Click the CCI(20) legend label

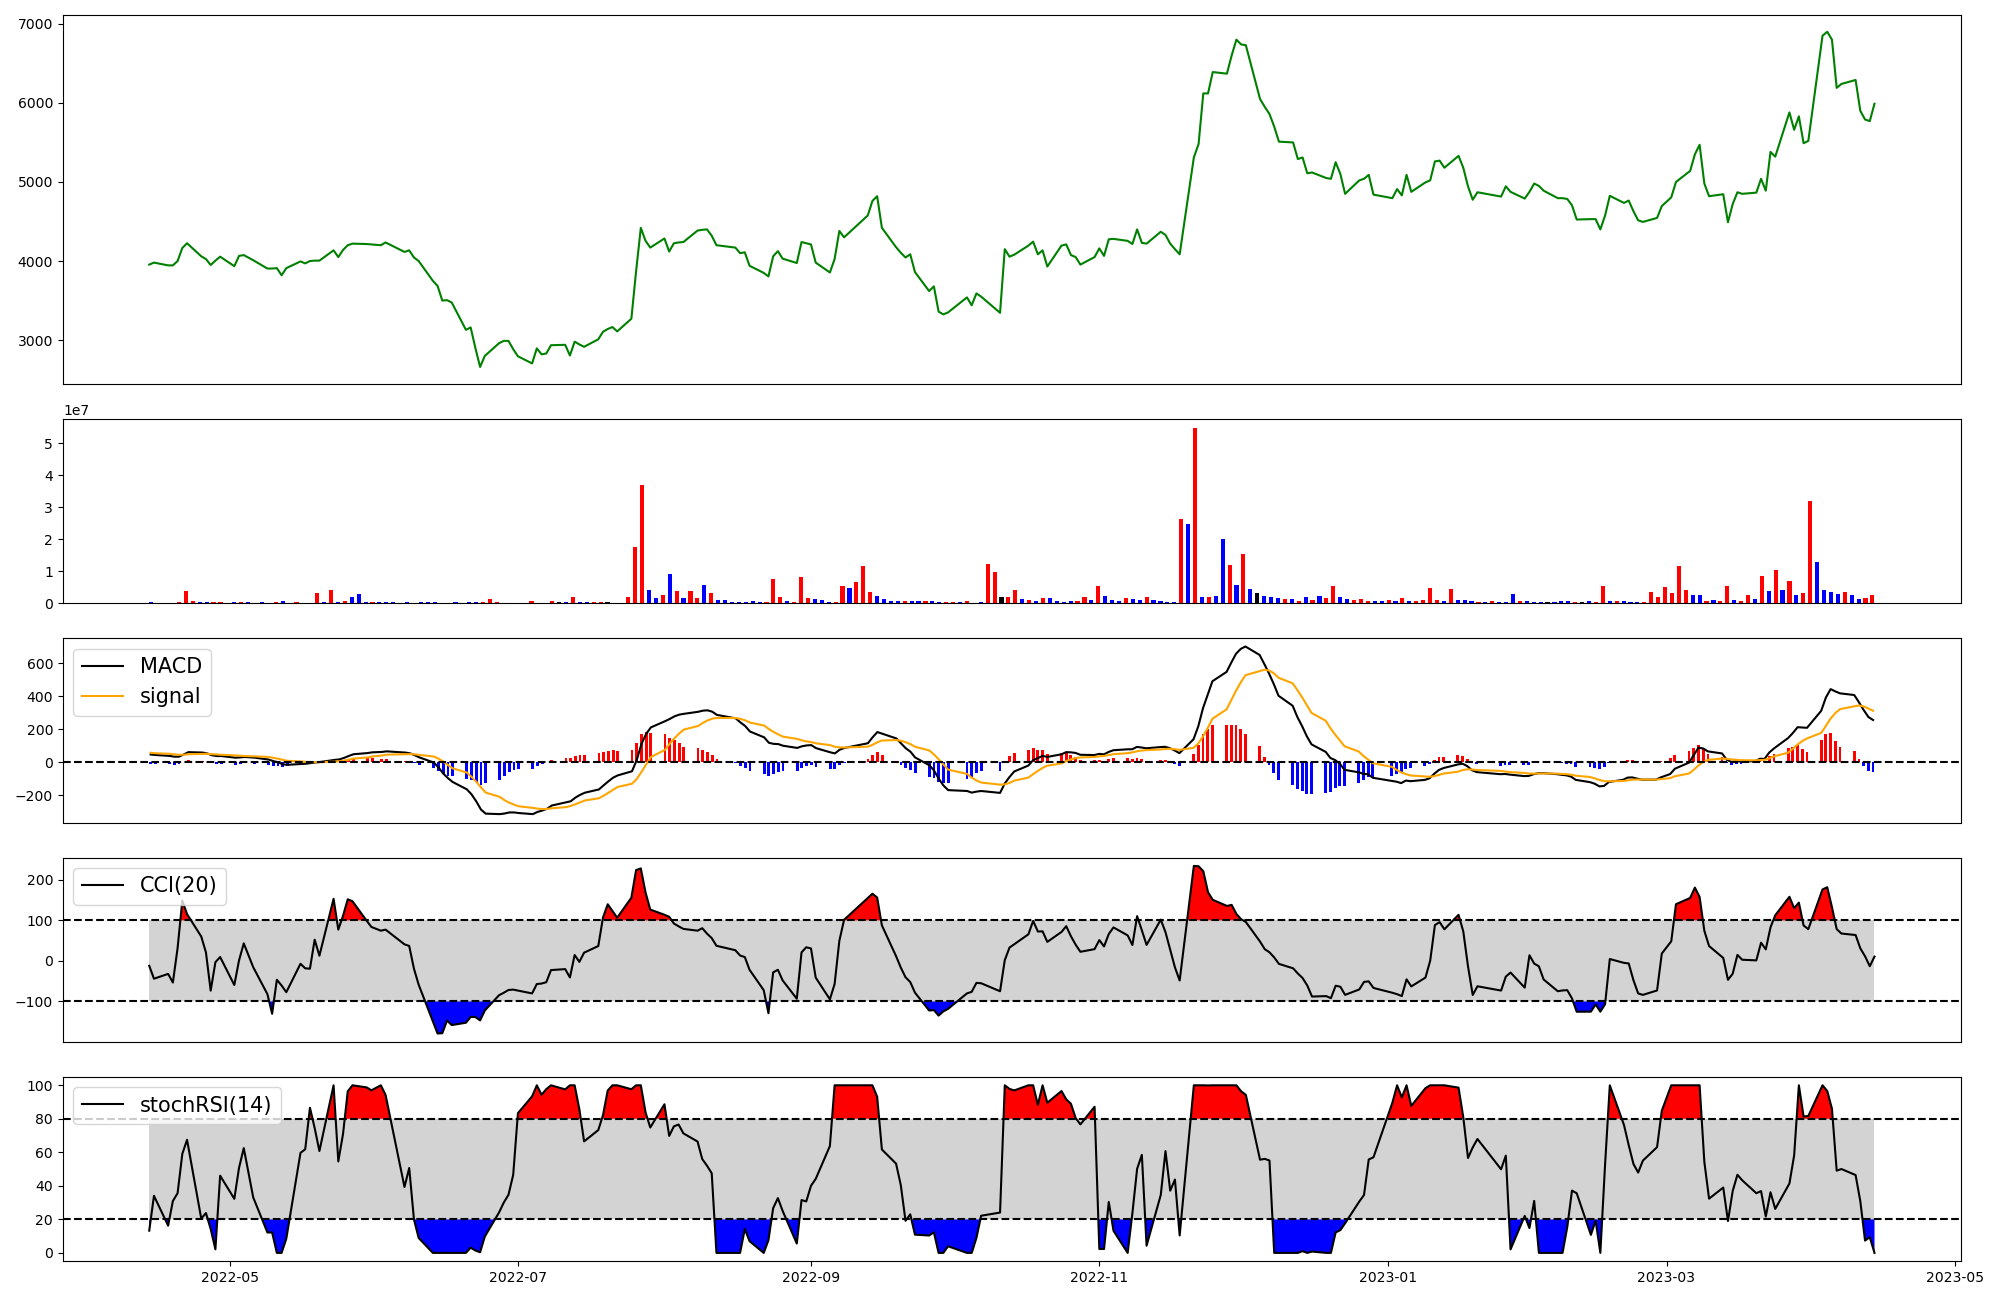click(x=177, y=885)
